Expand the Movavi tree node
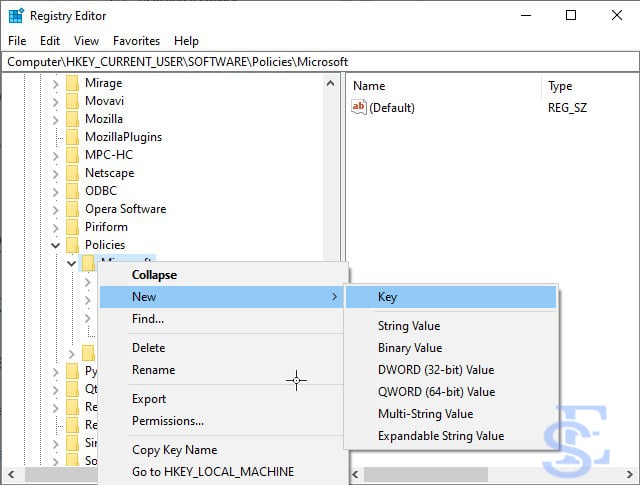 tap(56, 101)
